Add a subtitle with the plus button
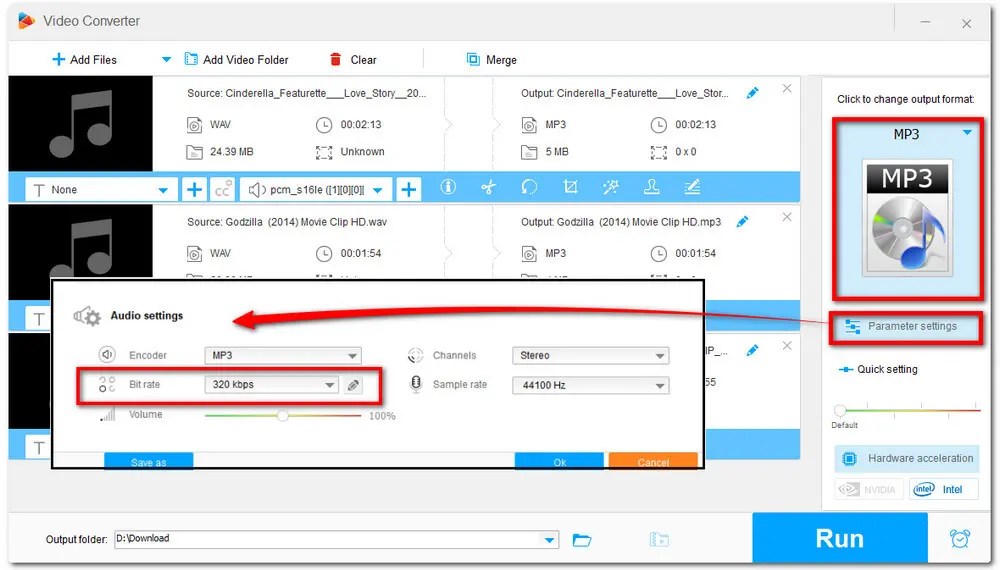This screenshot has width=1000, height=570. click(x=195, y=190)
